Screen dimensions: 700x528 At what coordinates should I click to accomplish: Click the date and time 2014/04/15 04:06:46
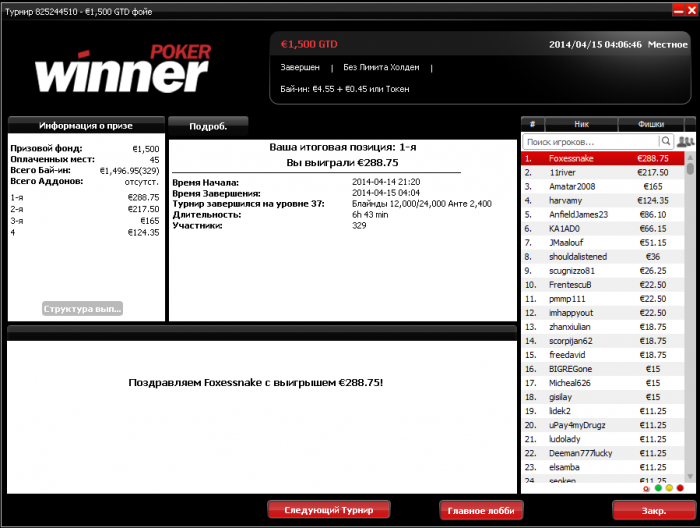(x=595, y=45)
